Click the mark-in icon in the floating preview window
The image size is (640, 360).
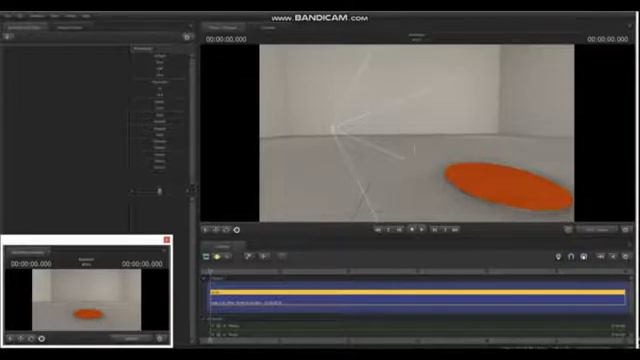click(x=10, y=339)
